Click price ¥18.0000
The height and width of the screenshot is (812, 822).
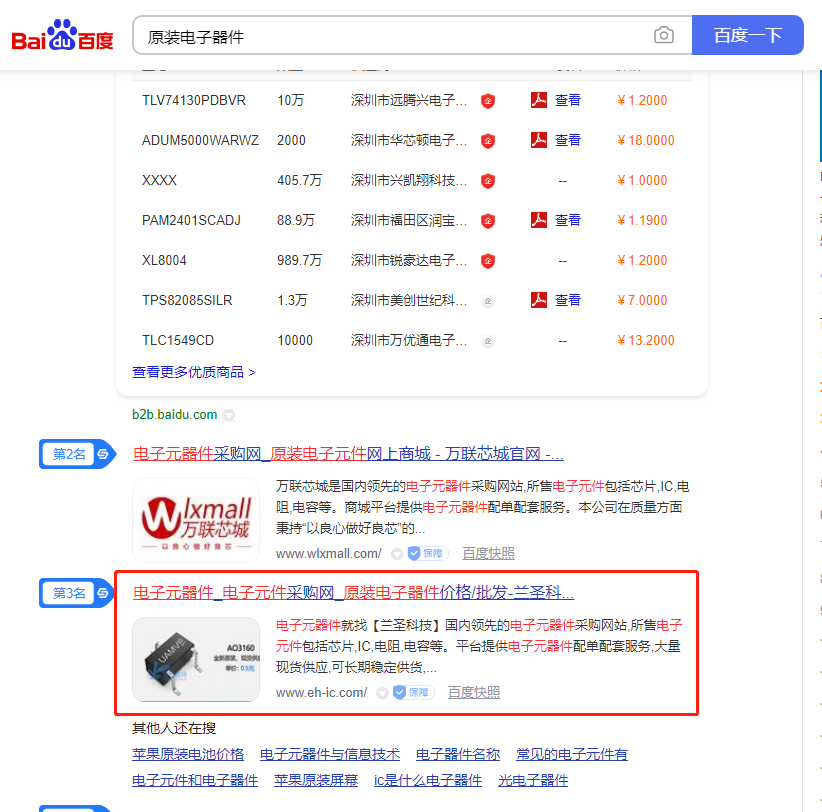(x=645, y=140)
